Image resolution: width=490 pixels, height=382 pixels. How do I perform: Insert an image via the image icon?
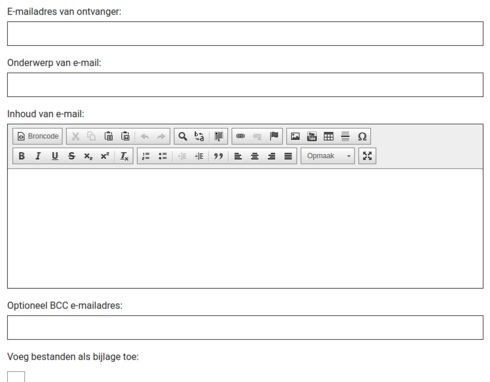(295, 136)
